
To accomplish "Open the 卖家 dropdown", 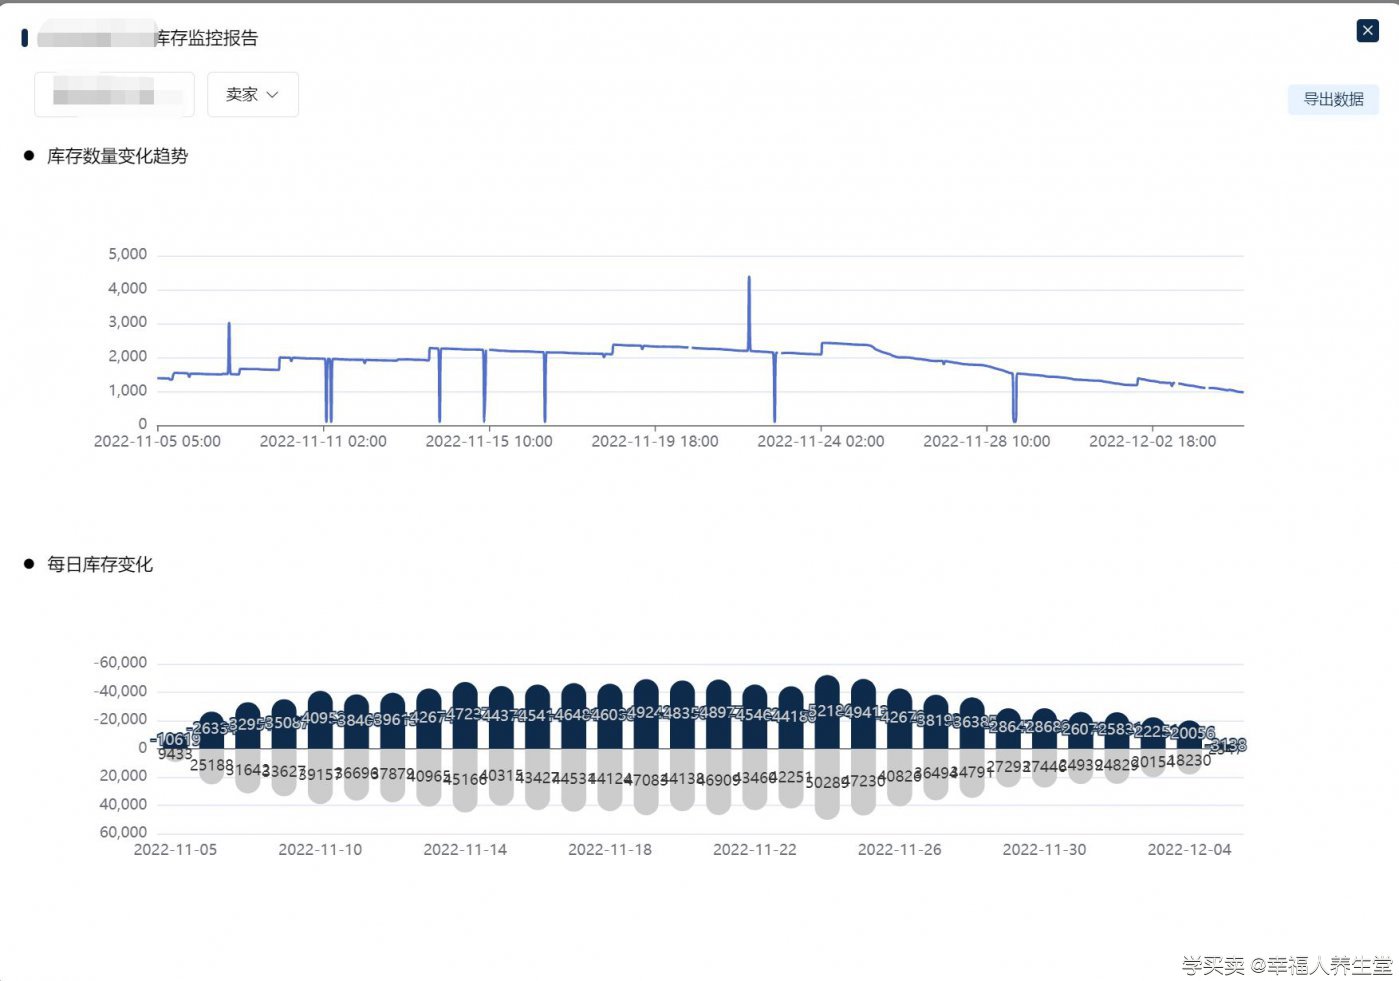I will click(x=253, y=94).
